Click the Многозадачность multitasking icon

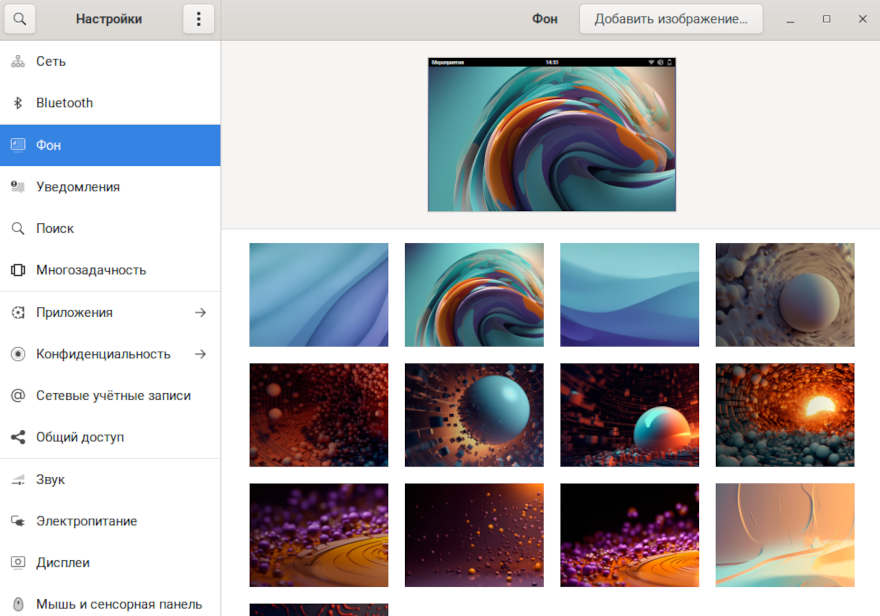point(17,270)
